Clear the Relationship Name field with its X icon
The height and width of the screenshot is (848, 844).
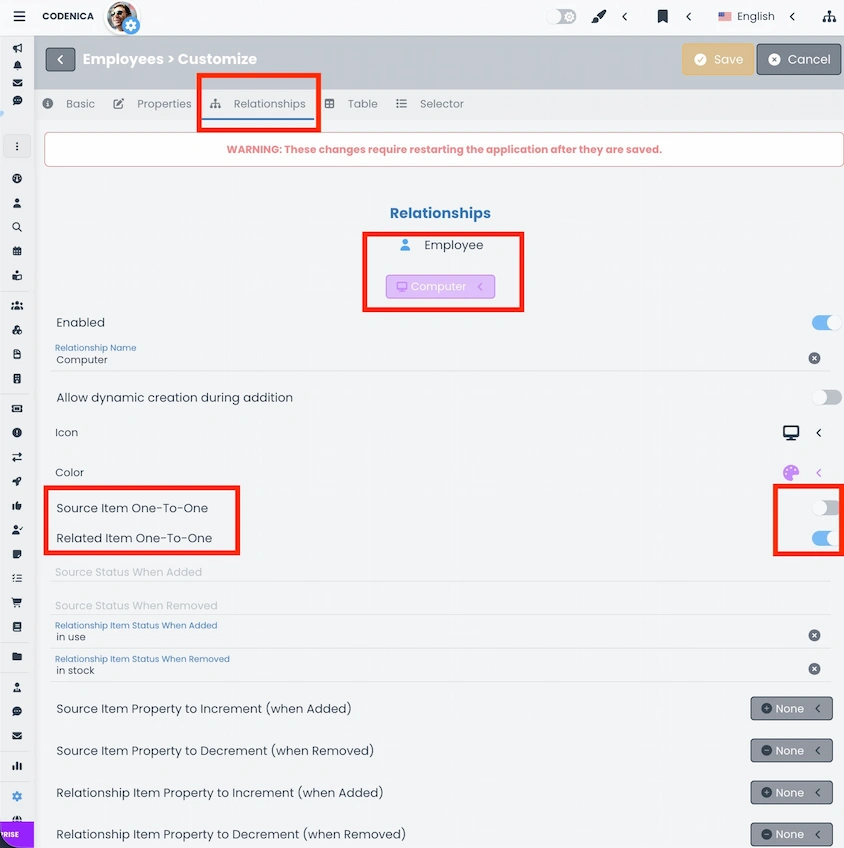pos(814,356)
